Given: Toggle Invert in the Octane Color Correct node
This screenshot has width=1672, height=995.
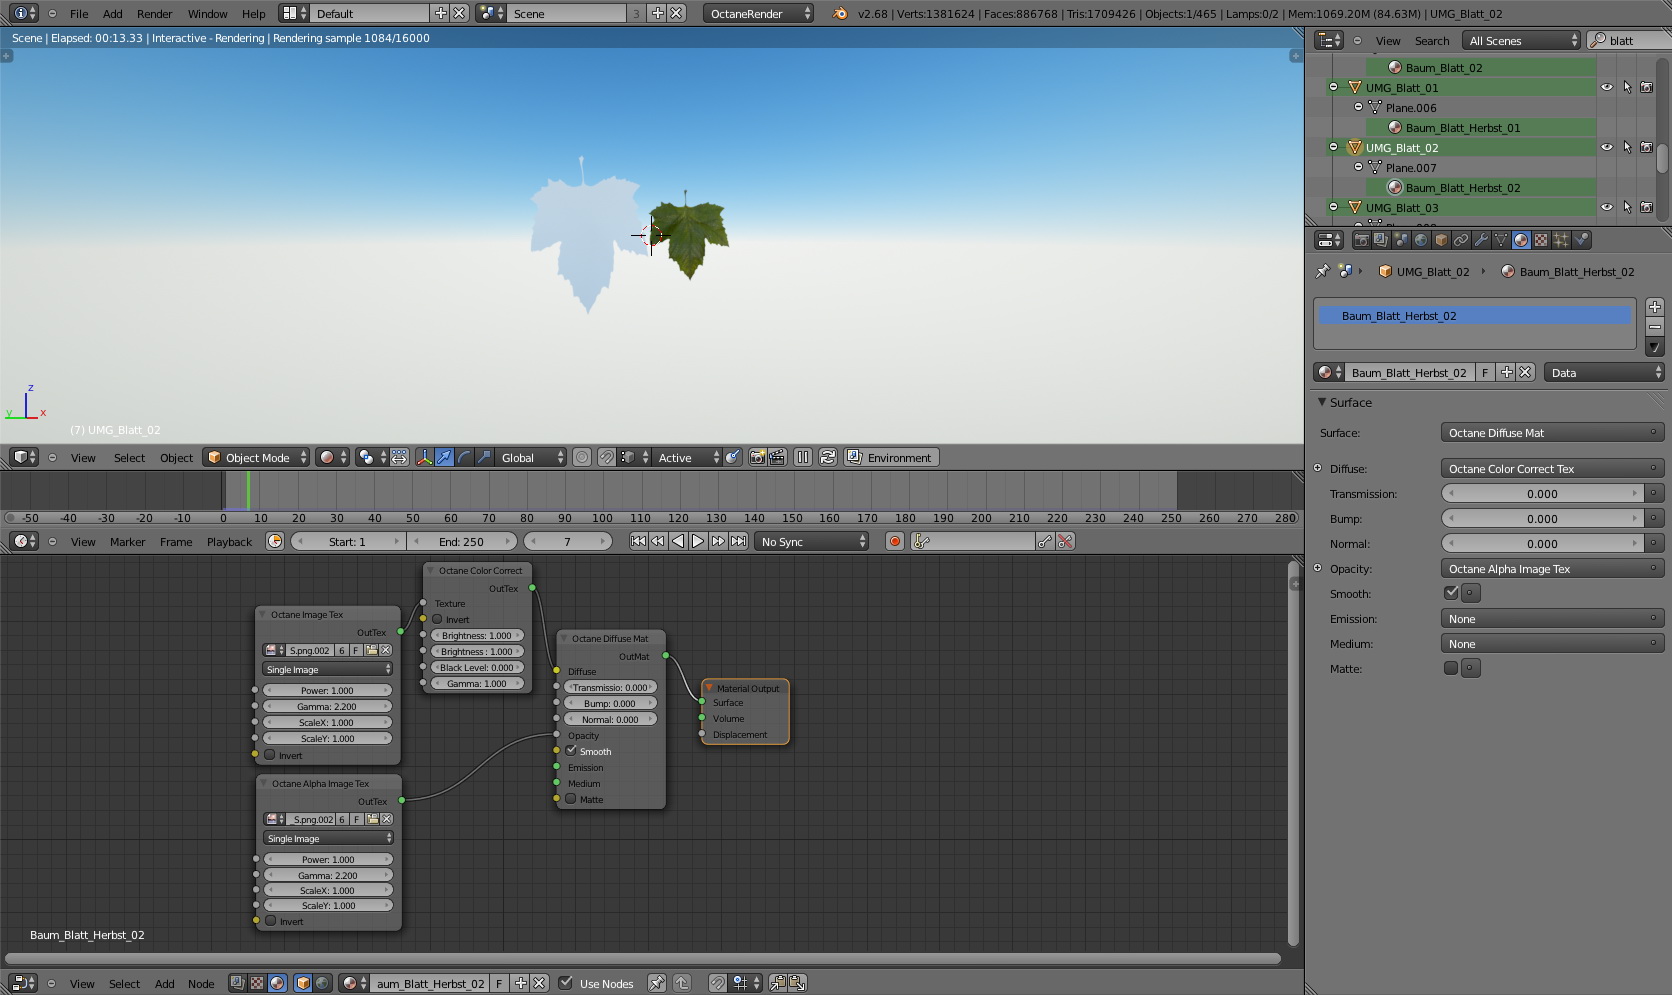Looking at the screenshot, I should (437, 619).
